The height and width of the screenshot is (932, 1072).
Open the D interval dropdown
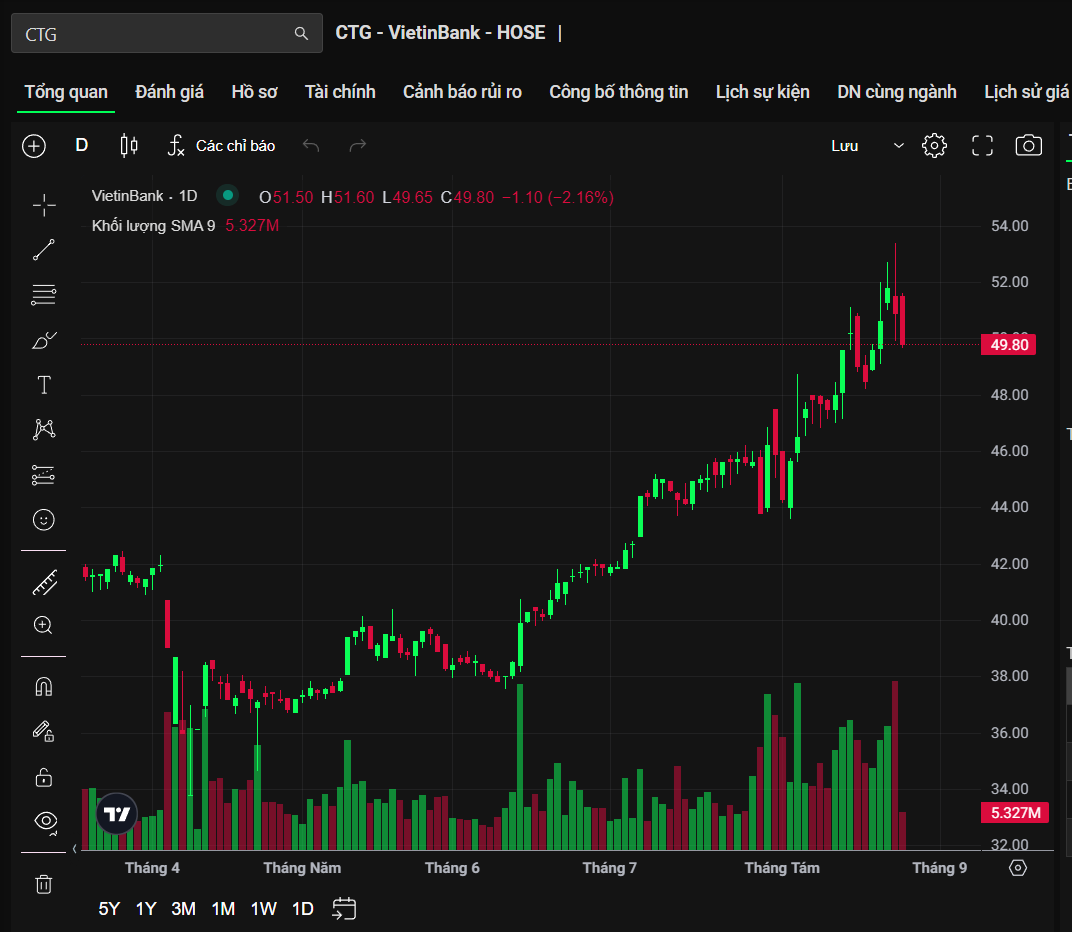click(81, 145)
